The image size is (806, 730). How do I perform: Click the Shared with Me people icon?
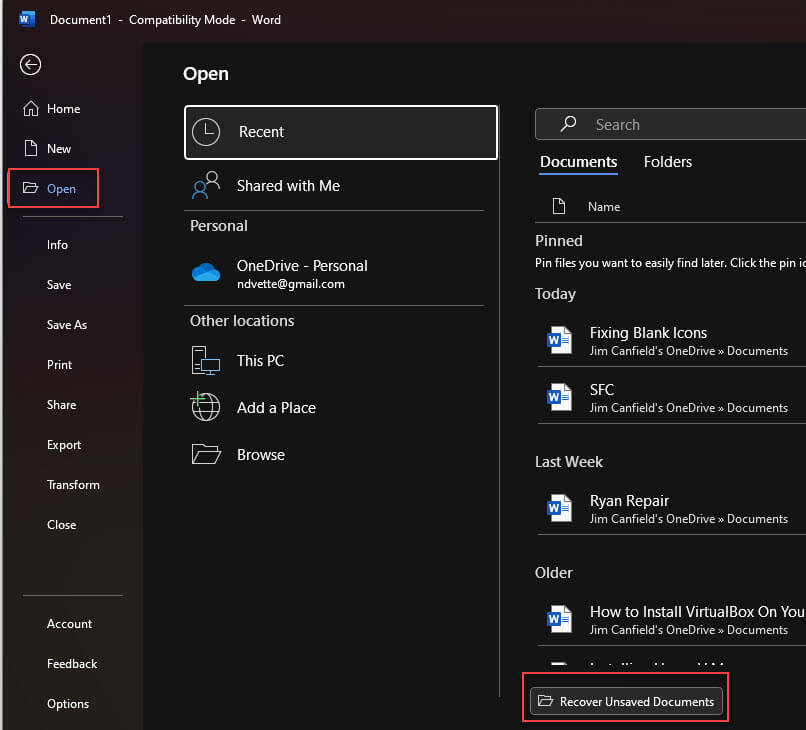coord(206,185)
